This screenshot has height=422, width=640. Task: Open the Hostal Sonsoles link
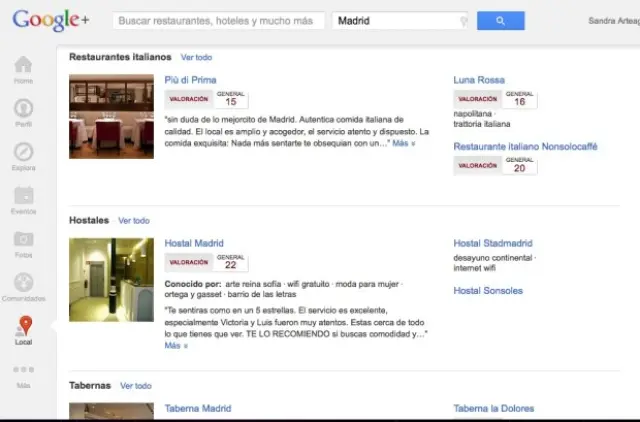pyautogui.click(x=488, y=291)
